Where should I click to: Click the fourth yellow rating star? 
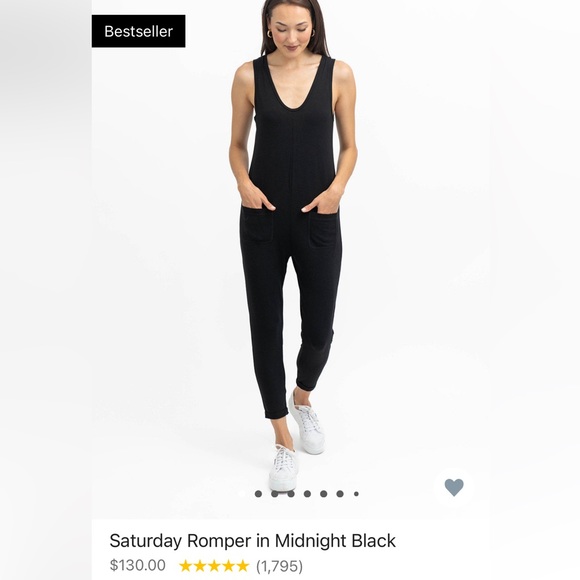point(228,566)
